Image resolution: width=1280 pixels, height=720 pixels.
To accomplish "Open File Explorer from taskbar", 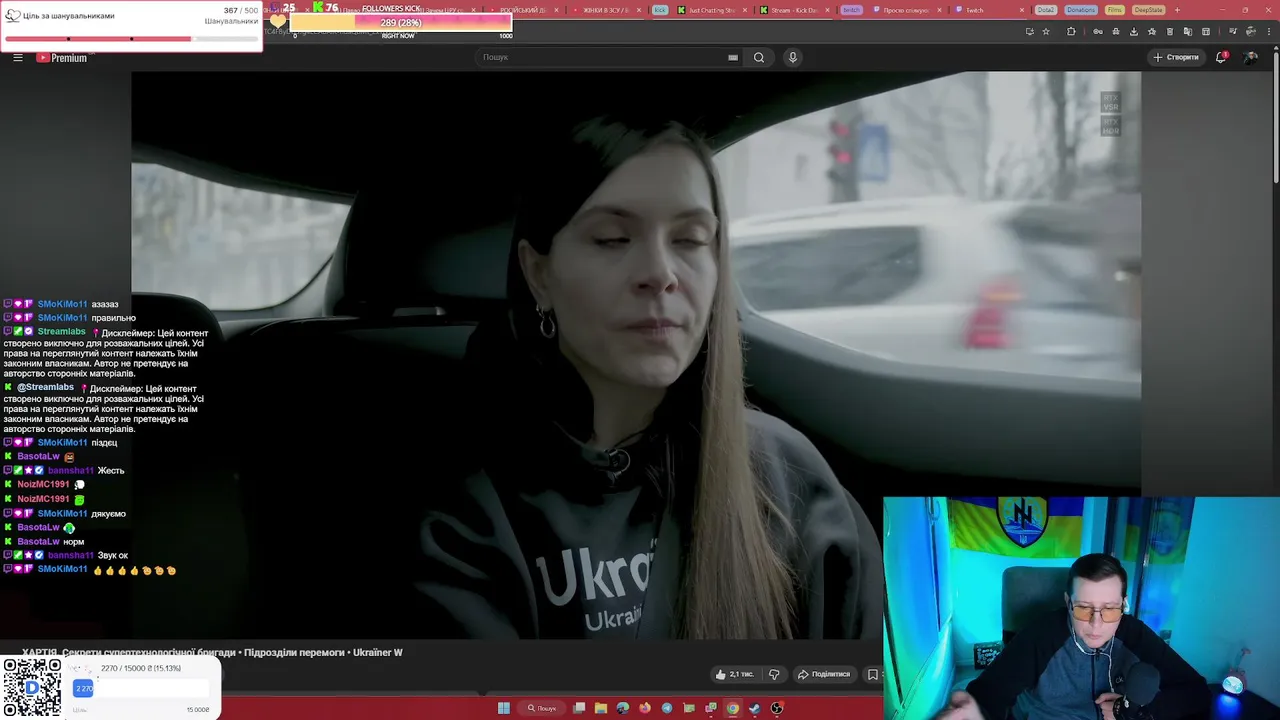I will click(x=601, y=708).
